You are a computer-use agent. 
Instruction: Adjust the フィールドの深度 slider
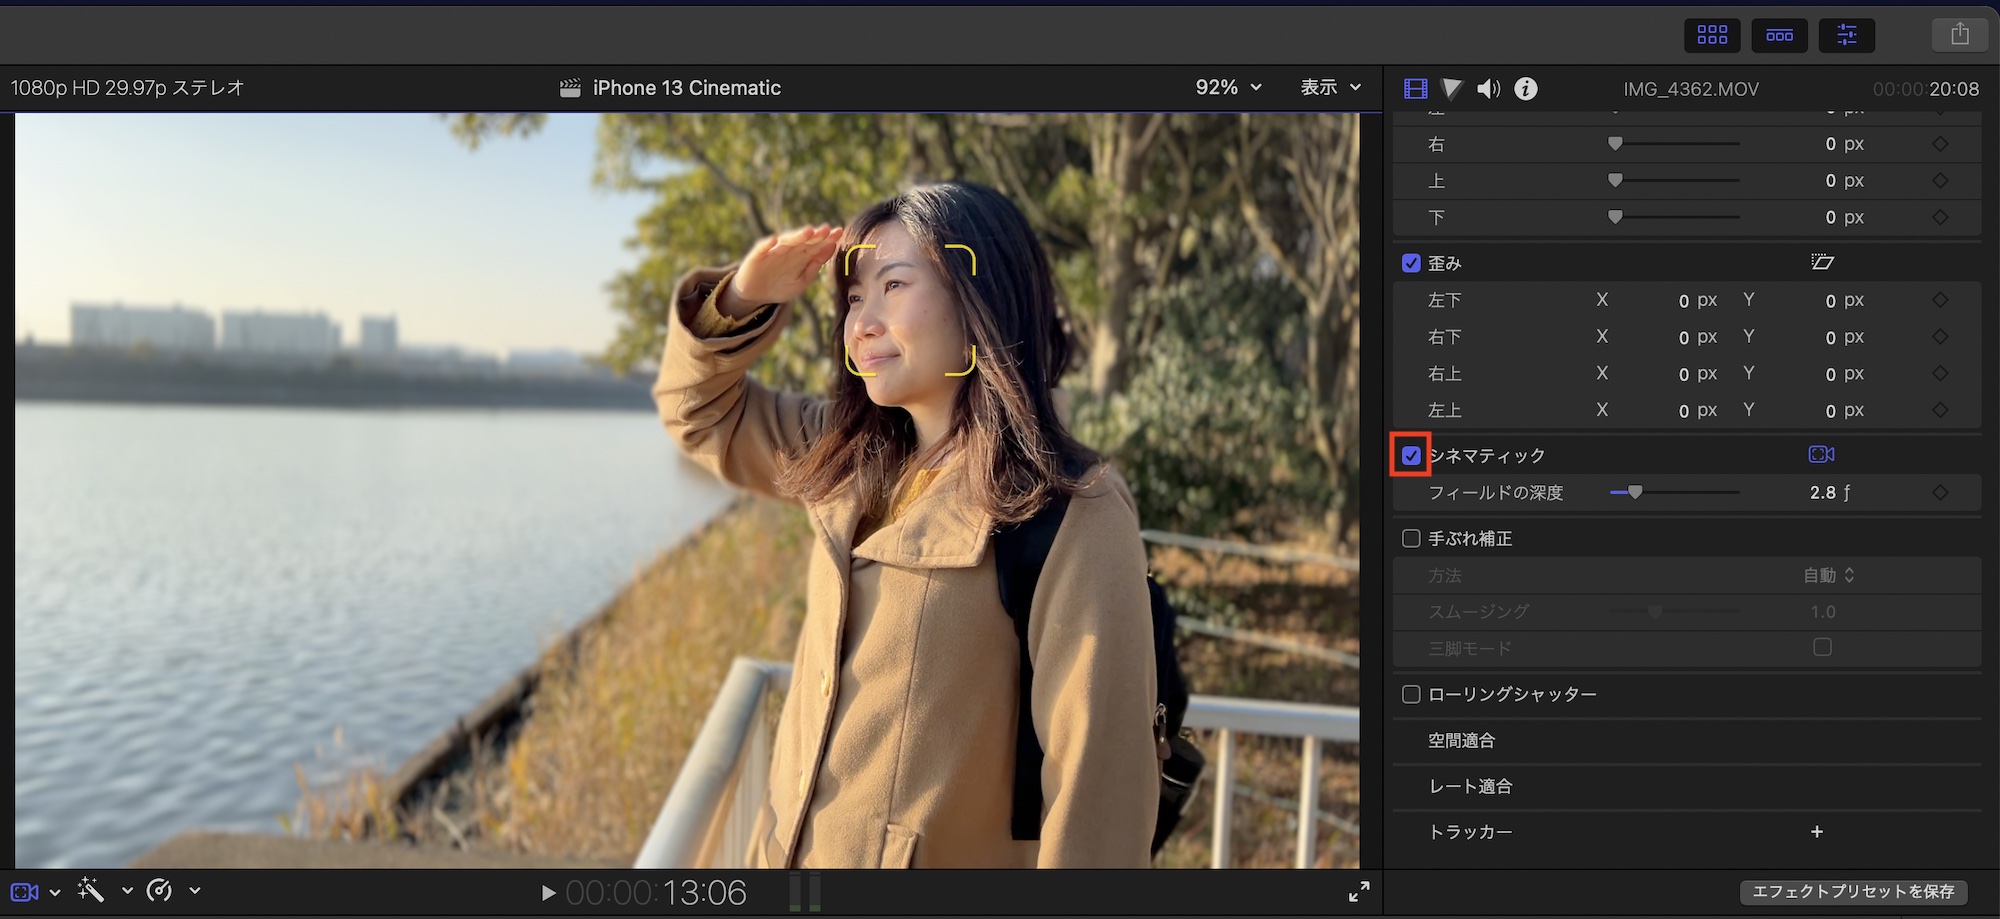coord(1635,492)
